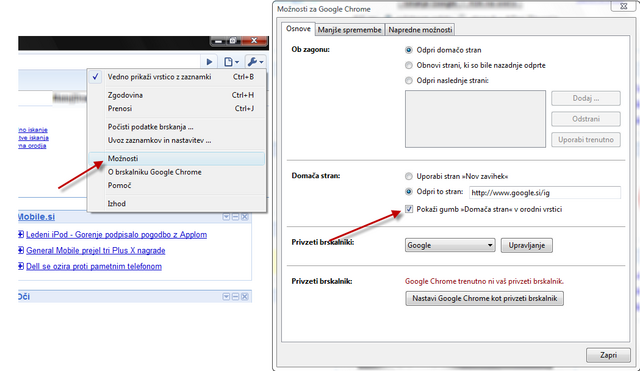640x371 pixels.
Task: Minimize the Mobile.si gadget
Action: [x=236, y=217]
